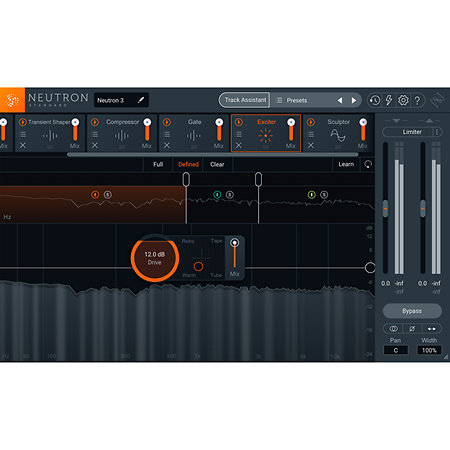Bypass the yellow-green high band

coord(311,195)
